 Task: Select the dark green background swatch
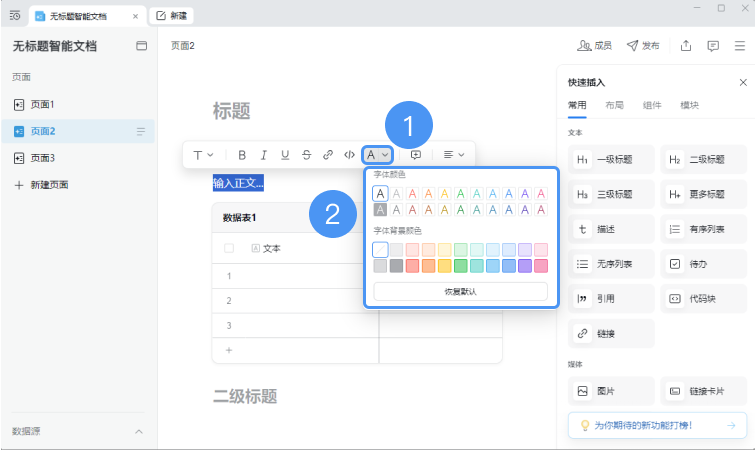click(x=461, y=266)
